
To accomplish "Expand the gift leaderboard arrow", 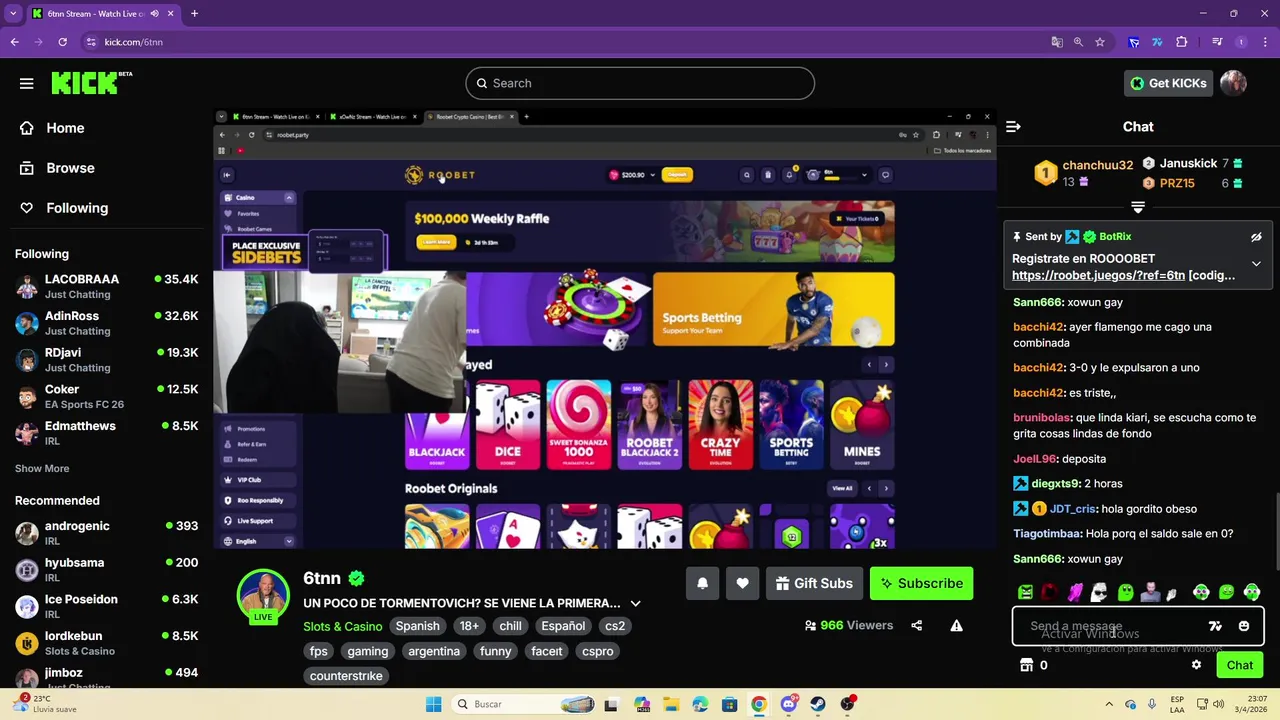I will pos(1138,207).
